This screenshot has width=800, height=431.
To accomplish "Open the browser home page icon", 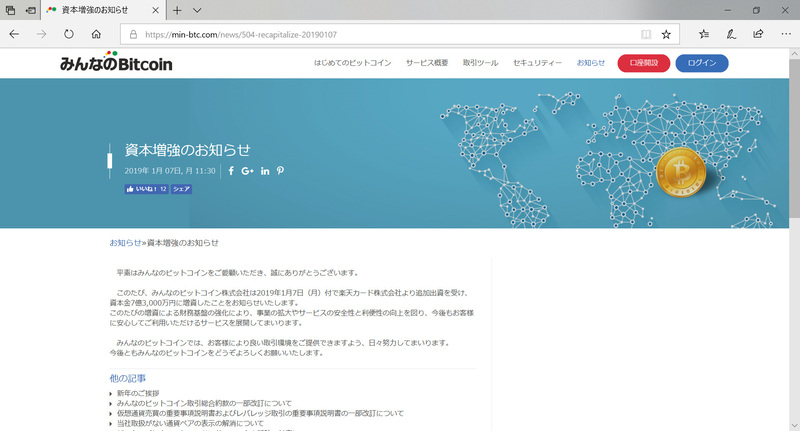I will point(96,34).
